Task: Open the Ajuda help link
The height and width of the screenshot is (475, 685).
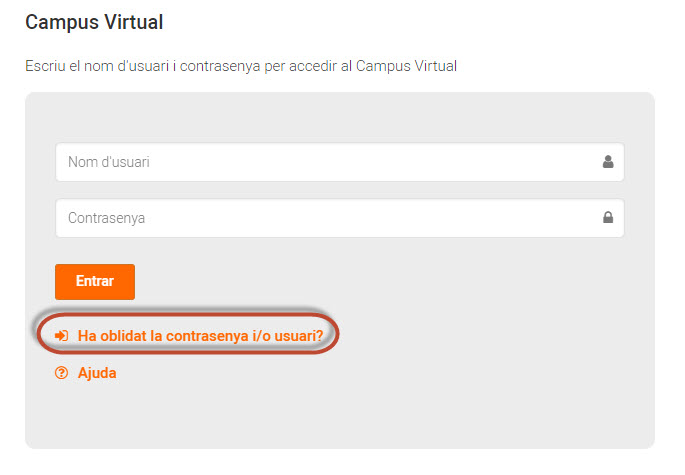Action: [97, 373]
